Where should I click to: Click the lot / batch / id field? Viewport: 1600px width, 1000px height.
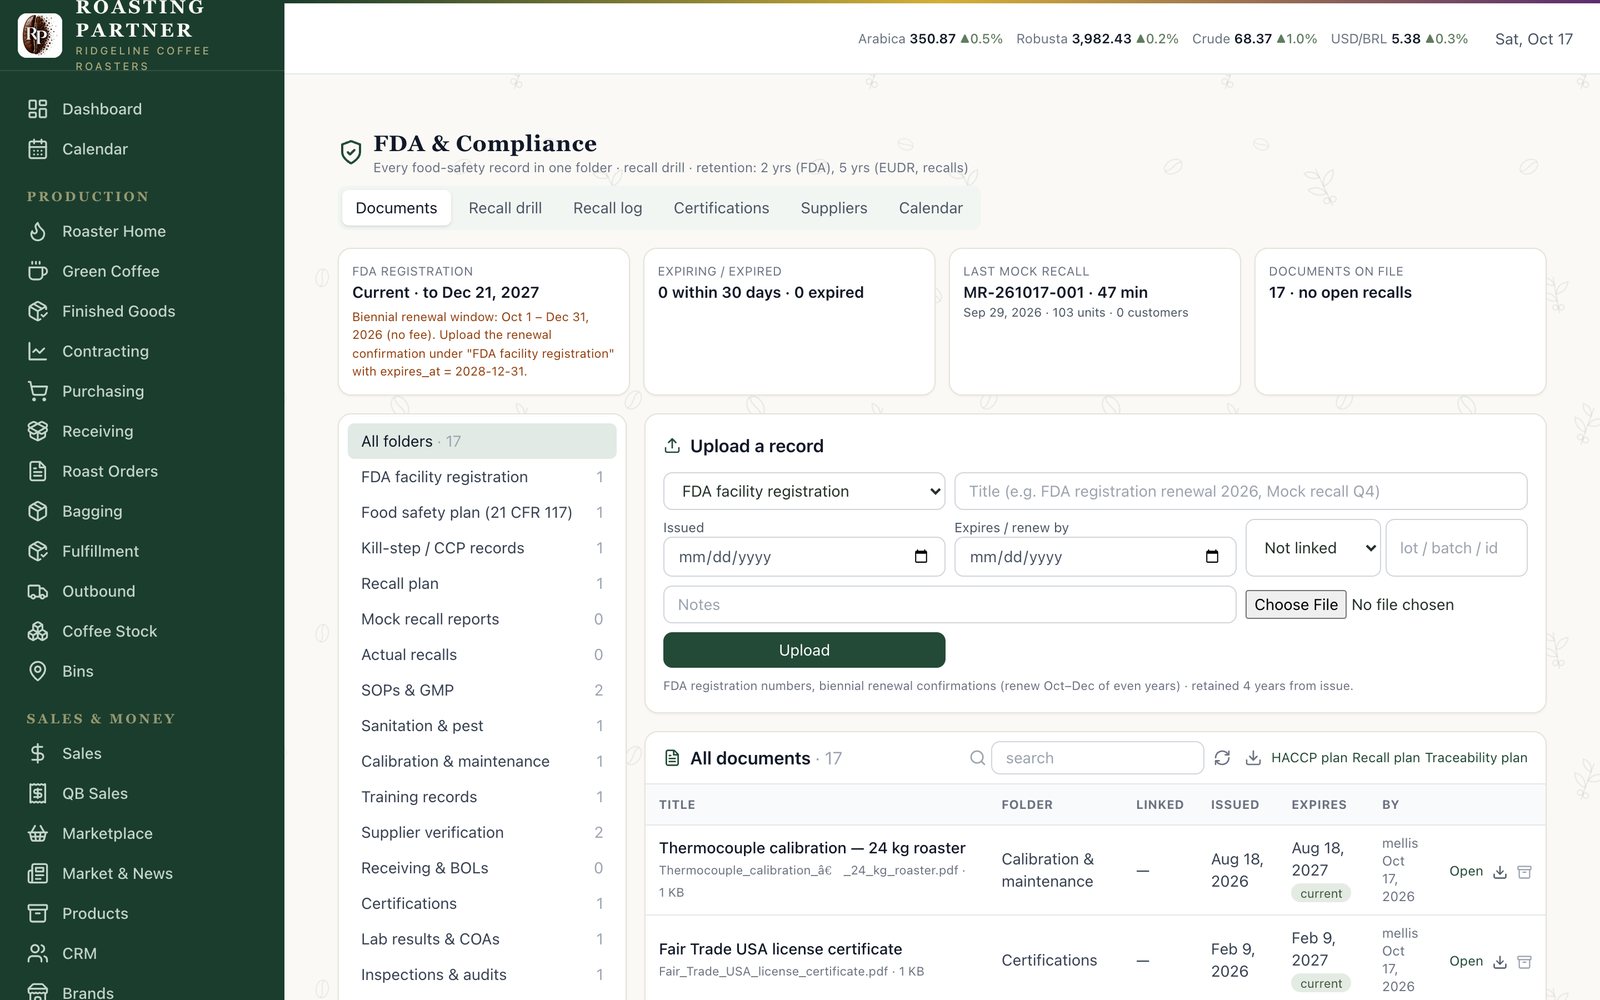click(x=1456, y=548)
